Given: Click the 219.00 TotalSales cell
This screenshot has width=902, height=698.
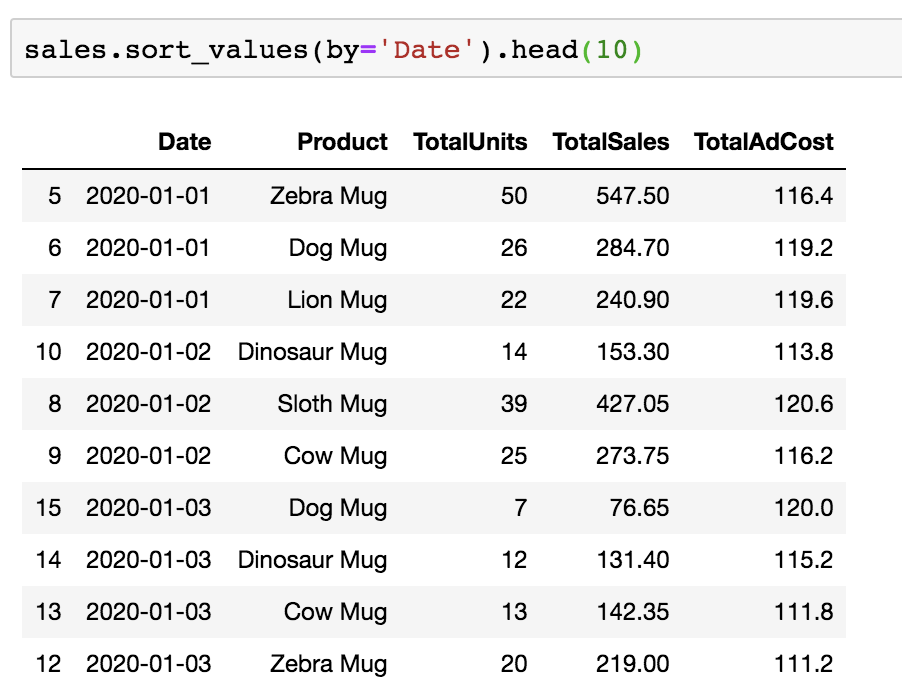Looking at the screenshot, I should point(634,663).
